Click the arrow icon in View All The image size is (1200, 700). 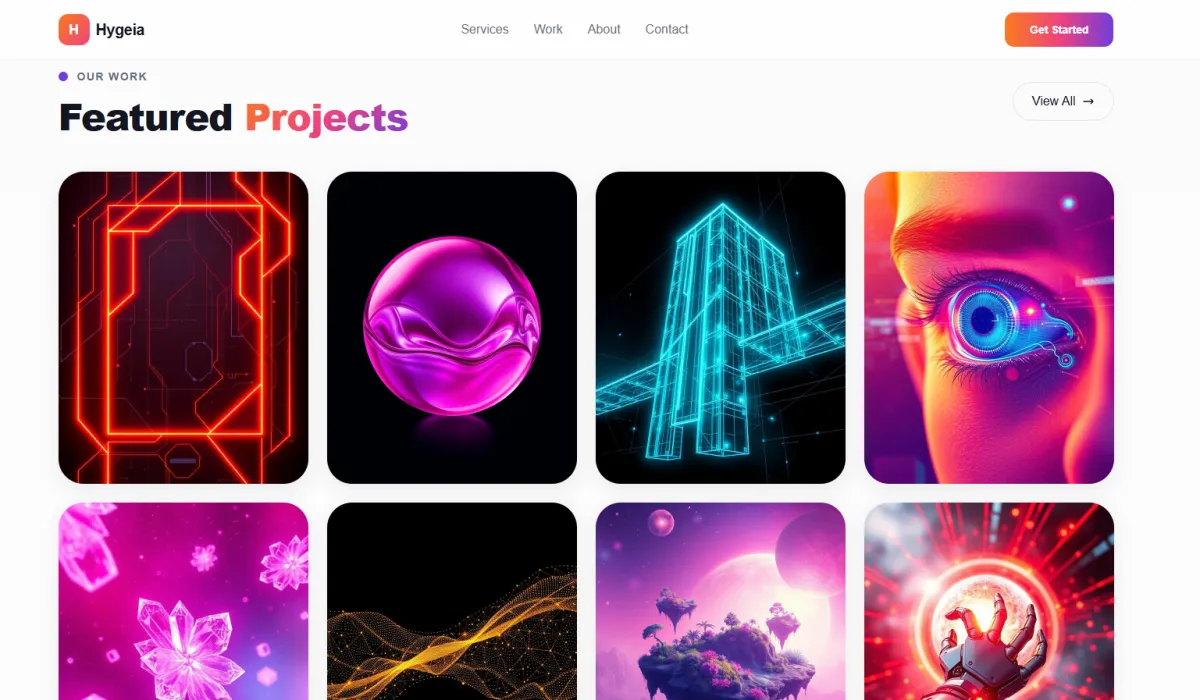coord(1089,101)
